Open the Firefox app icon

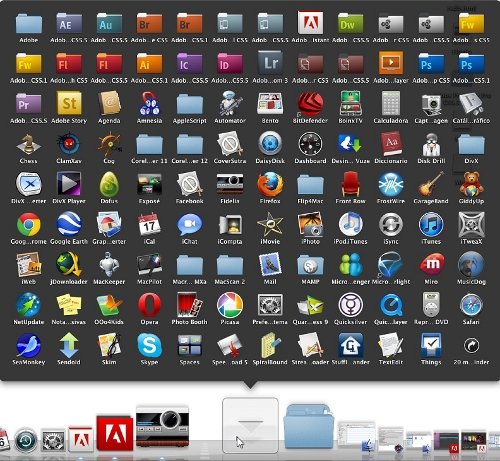click(x=270, y=184)
